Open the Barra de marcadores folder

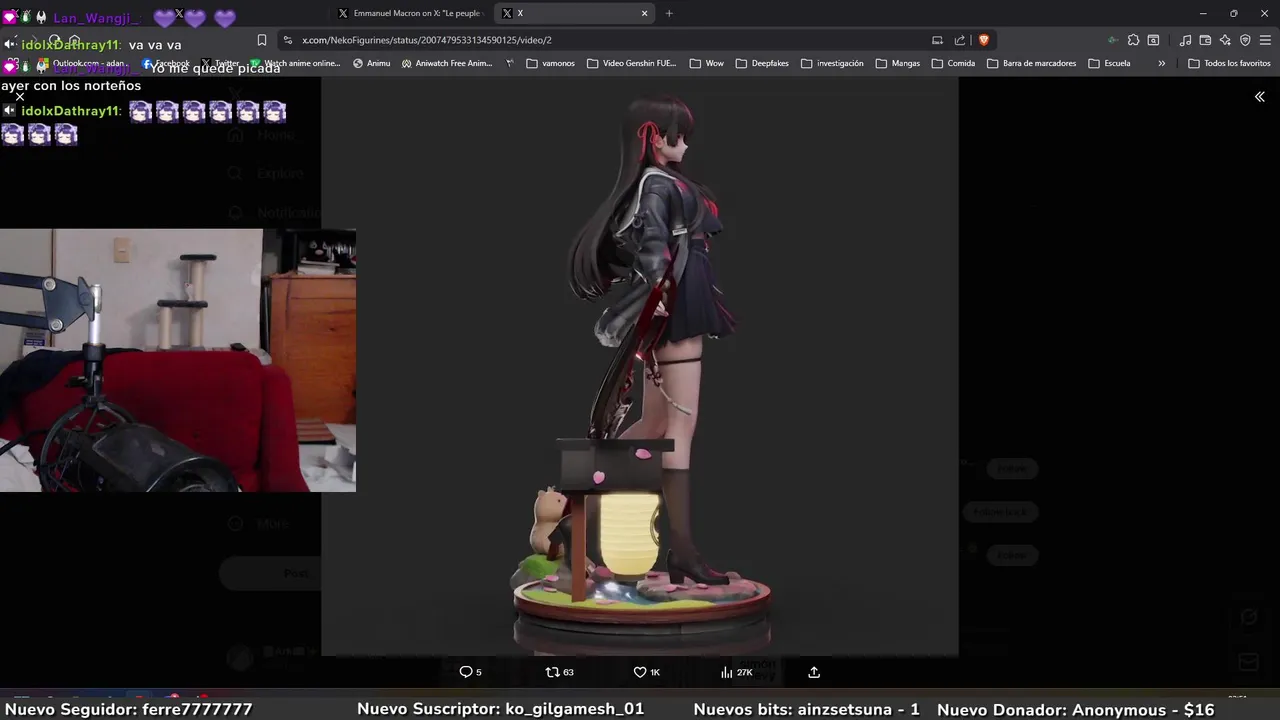click(1031, 63)
